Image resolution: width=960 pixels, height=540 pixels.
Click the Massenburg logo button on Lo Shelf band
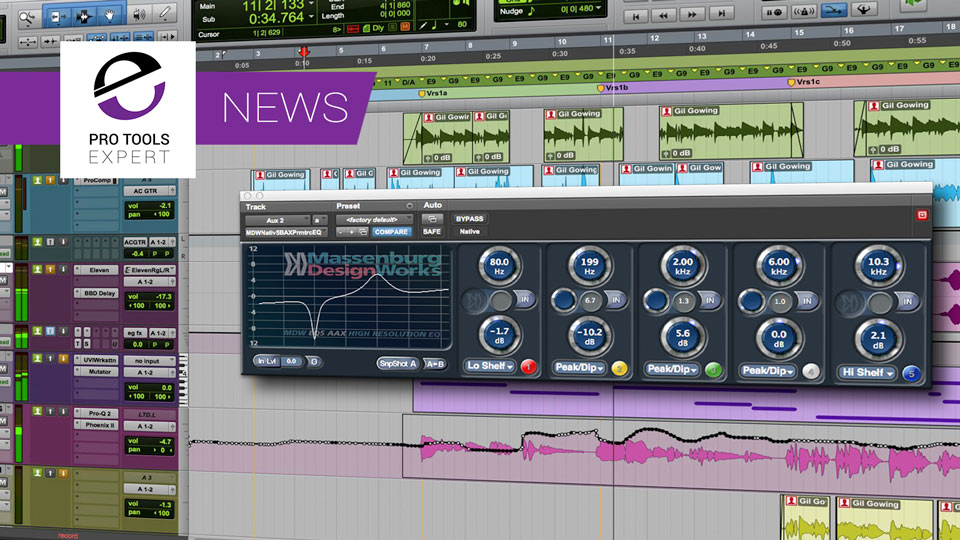[474, 300]
